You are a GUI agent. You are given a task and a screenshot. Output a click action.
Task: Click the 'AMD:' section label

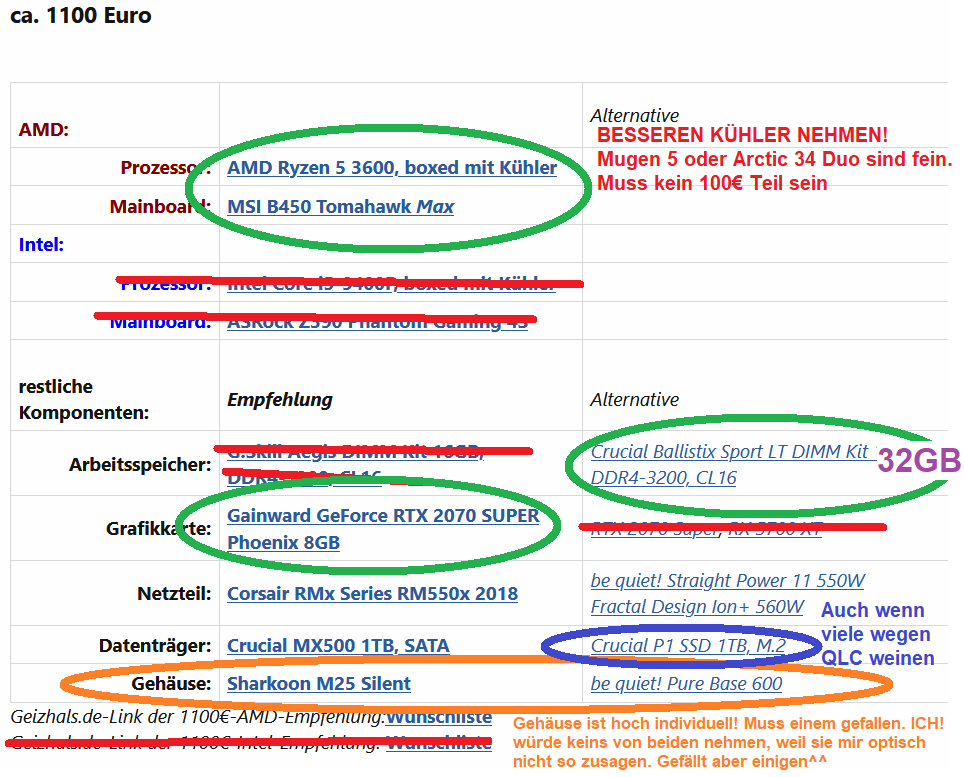pos(44,130)
